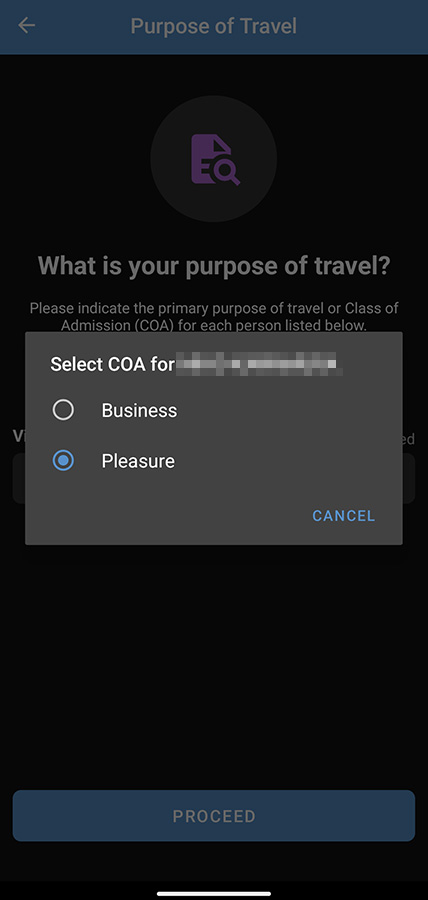Click the What is your purpose heading

click(214, 265)
